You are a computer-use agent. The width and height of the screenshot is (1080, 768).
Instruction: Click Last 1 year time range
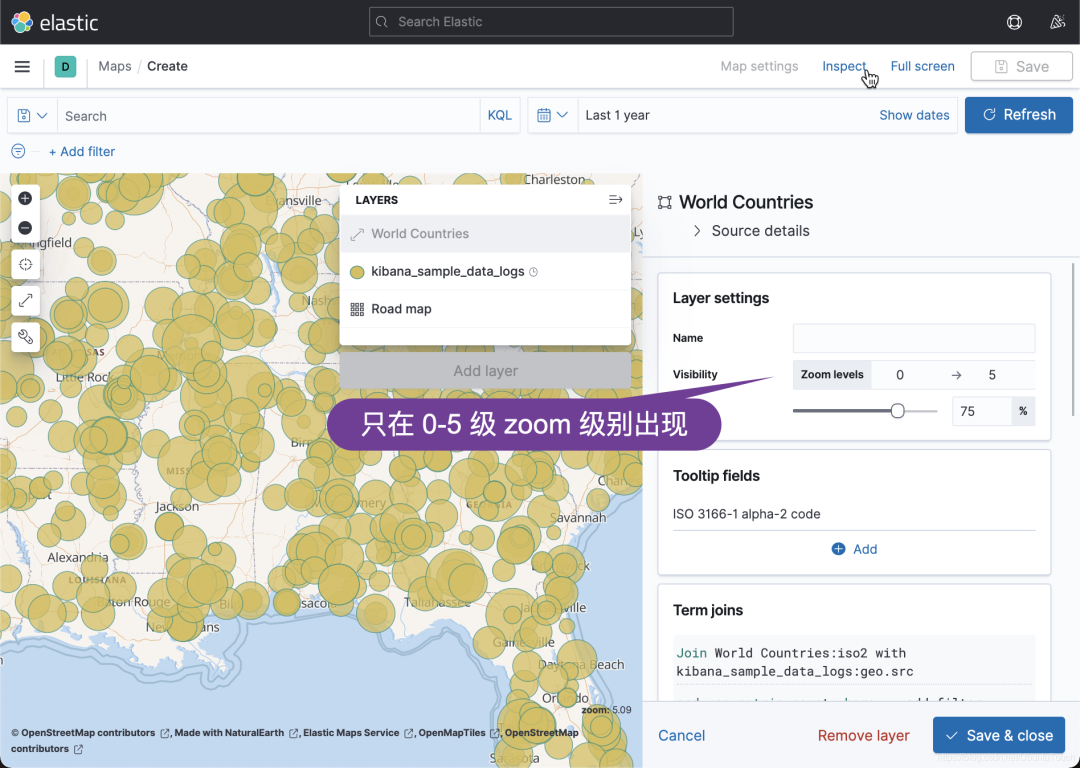(617, 115)
